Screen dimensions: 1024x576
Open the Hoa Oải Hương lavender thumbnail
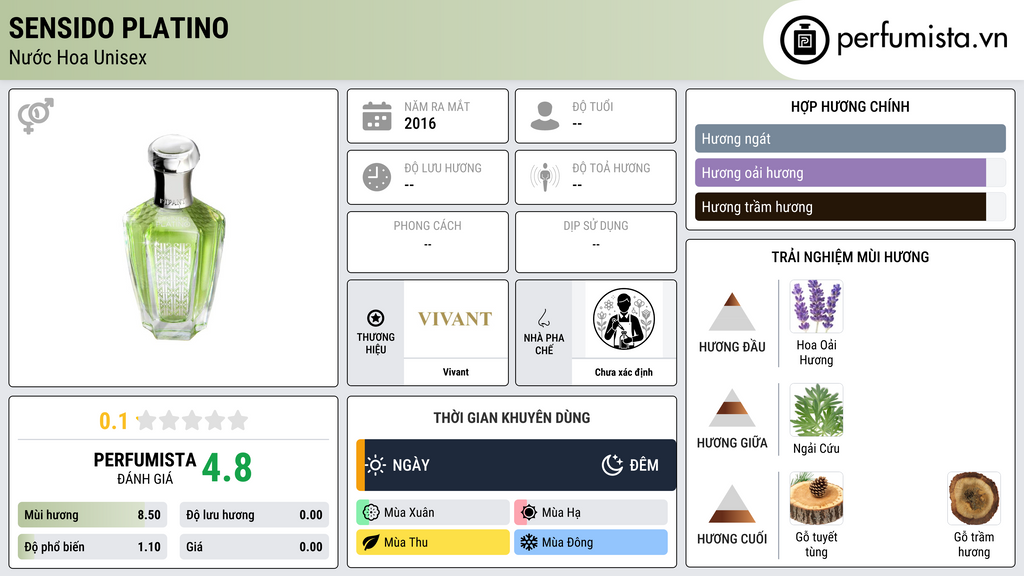coord(816,306)
